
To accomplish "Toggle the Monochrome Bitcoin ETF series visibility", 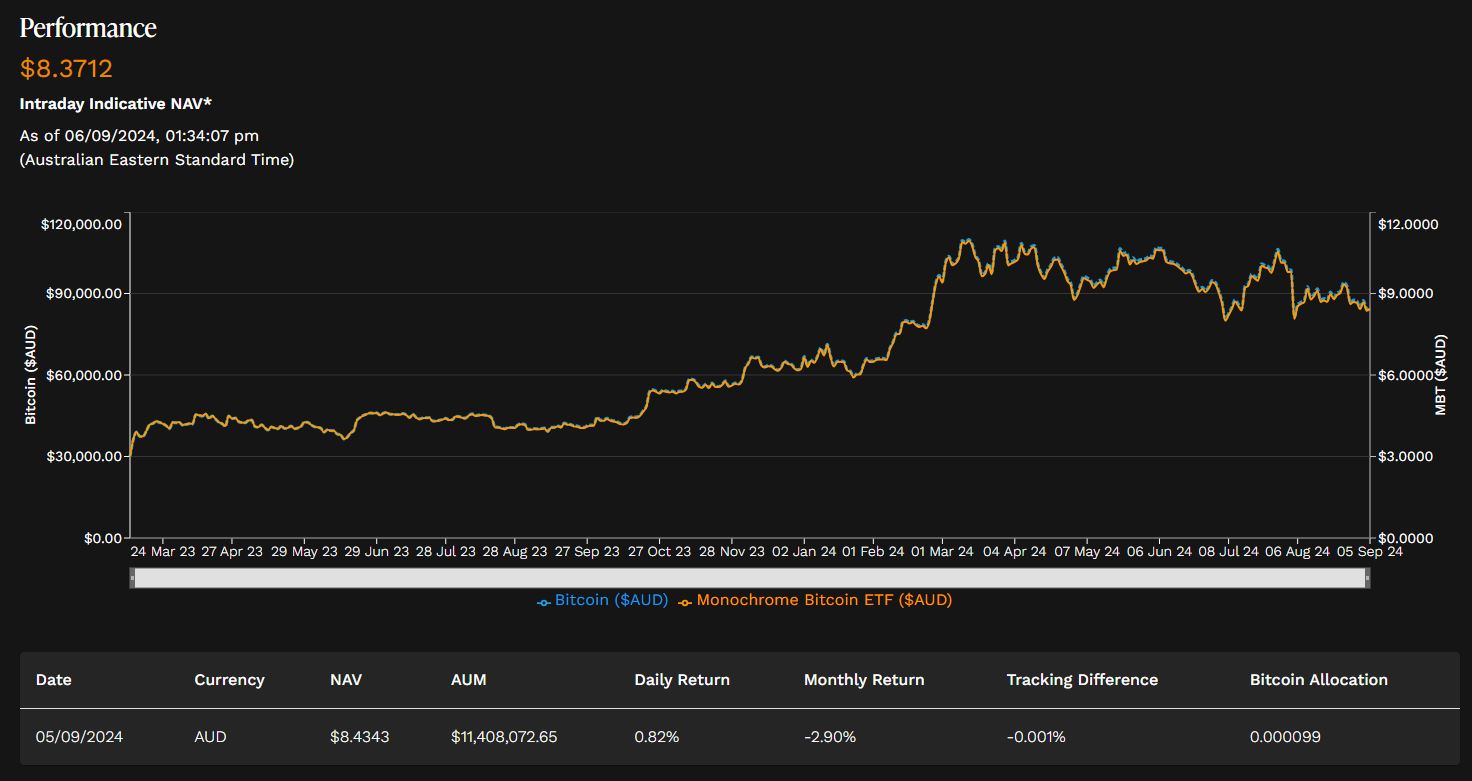I will click(x=826, y=600).
